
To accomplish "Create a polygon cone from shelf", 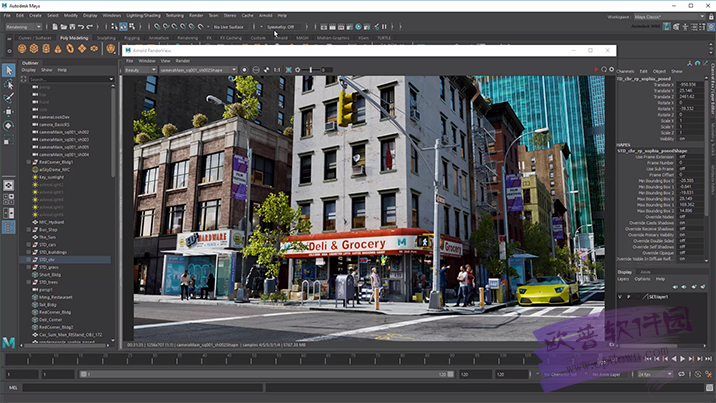I will pyautogui.click(x=58, y=48).
